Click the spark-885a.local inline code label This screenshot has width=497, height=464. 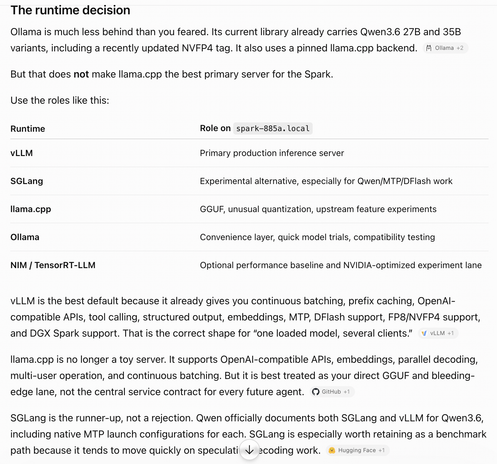point(273,128)
